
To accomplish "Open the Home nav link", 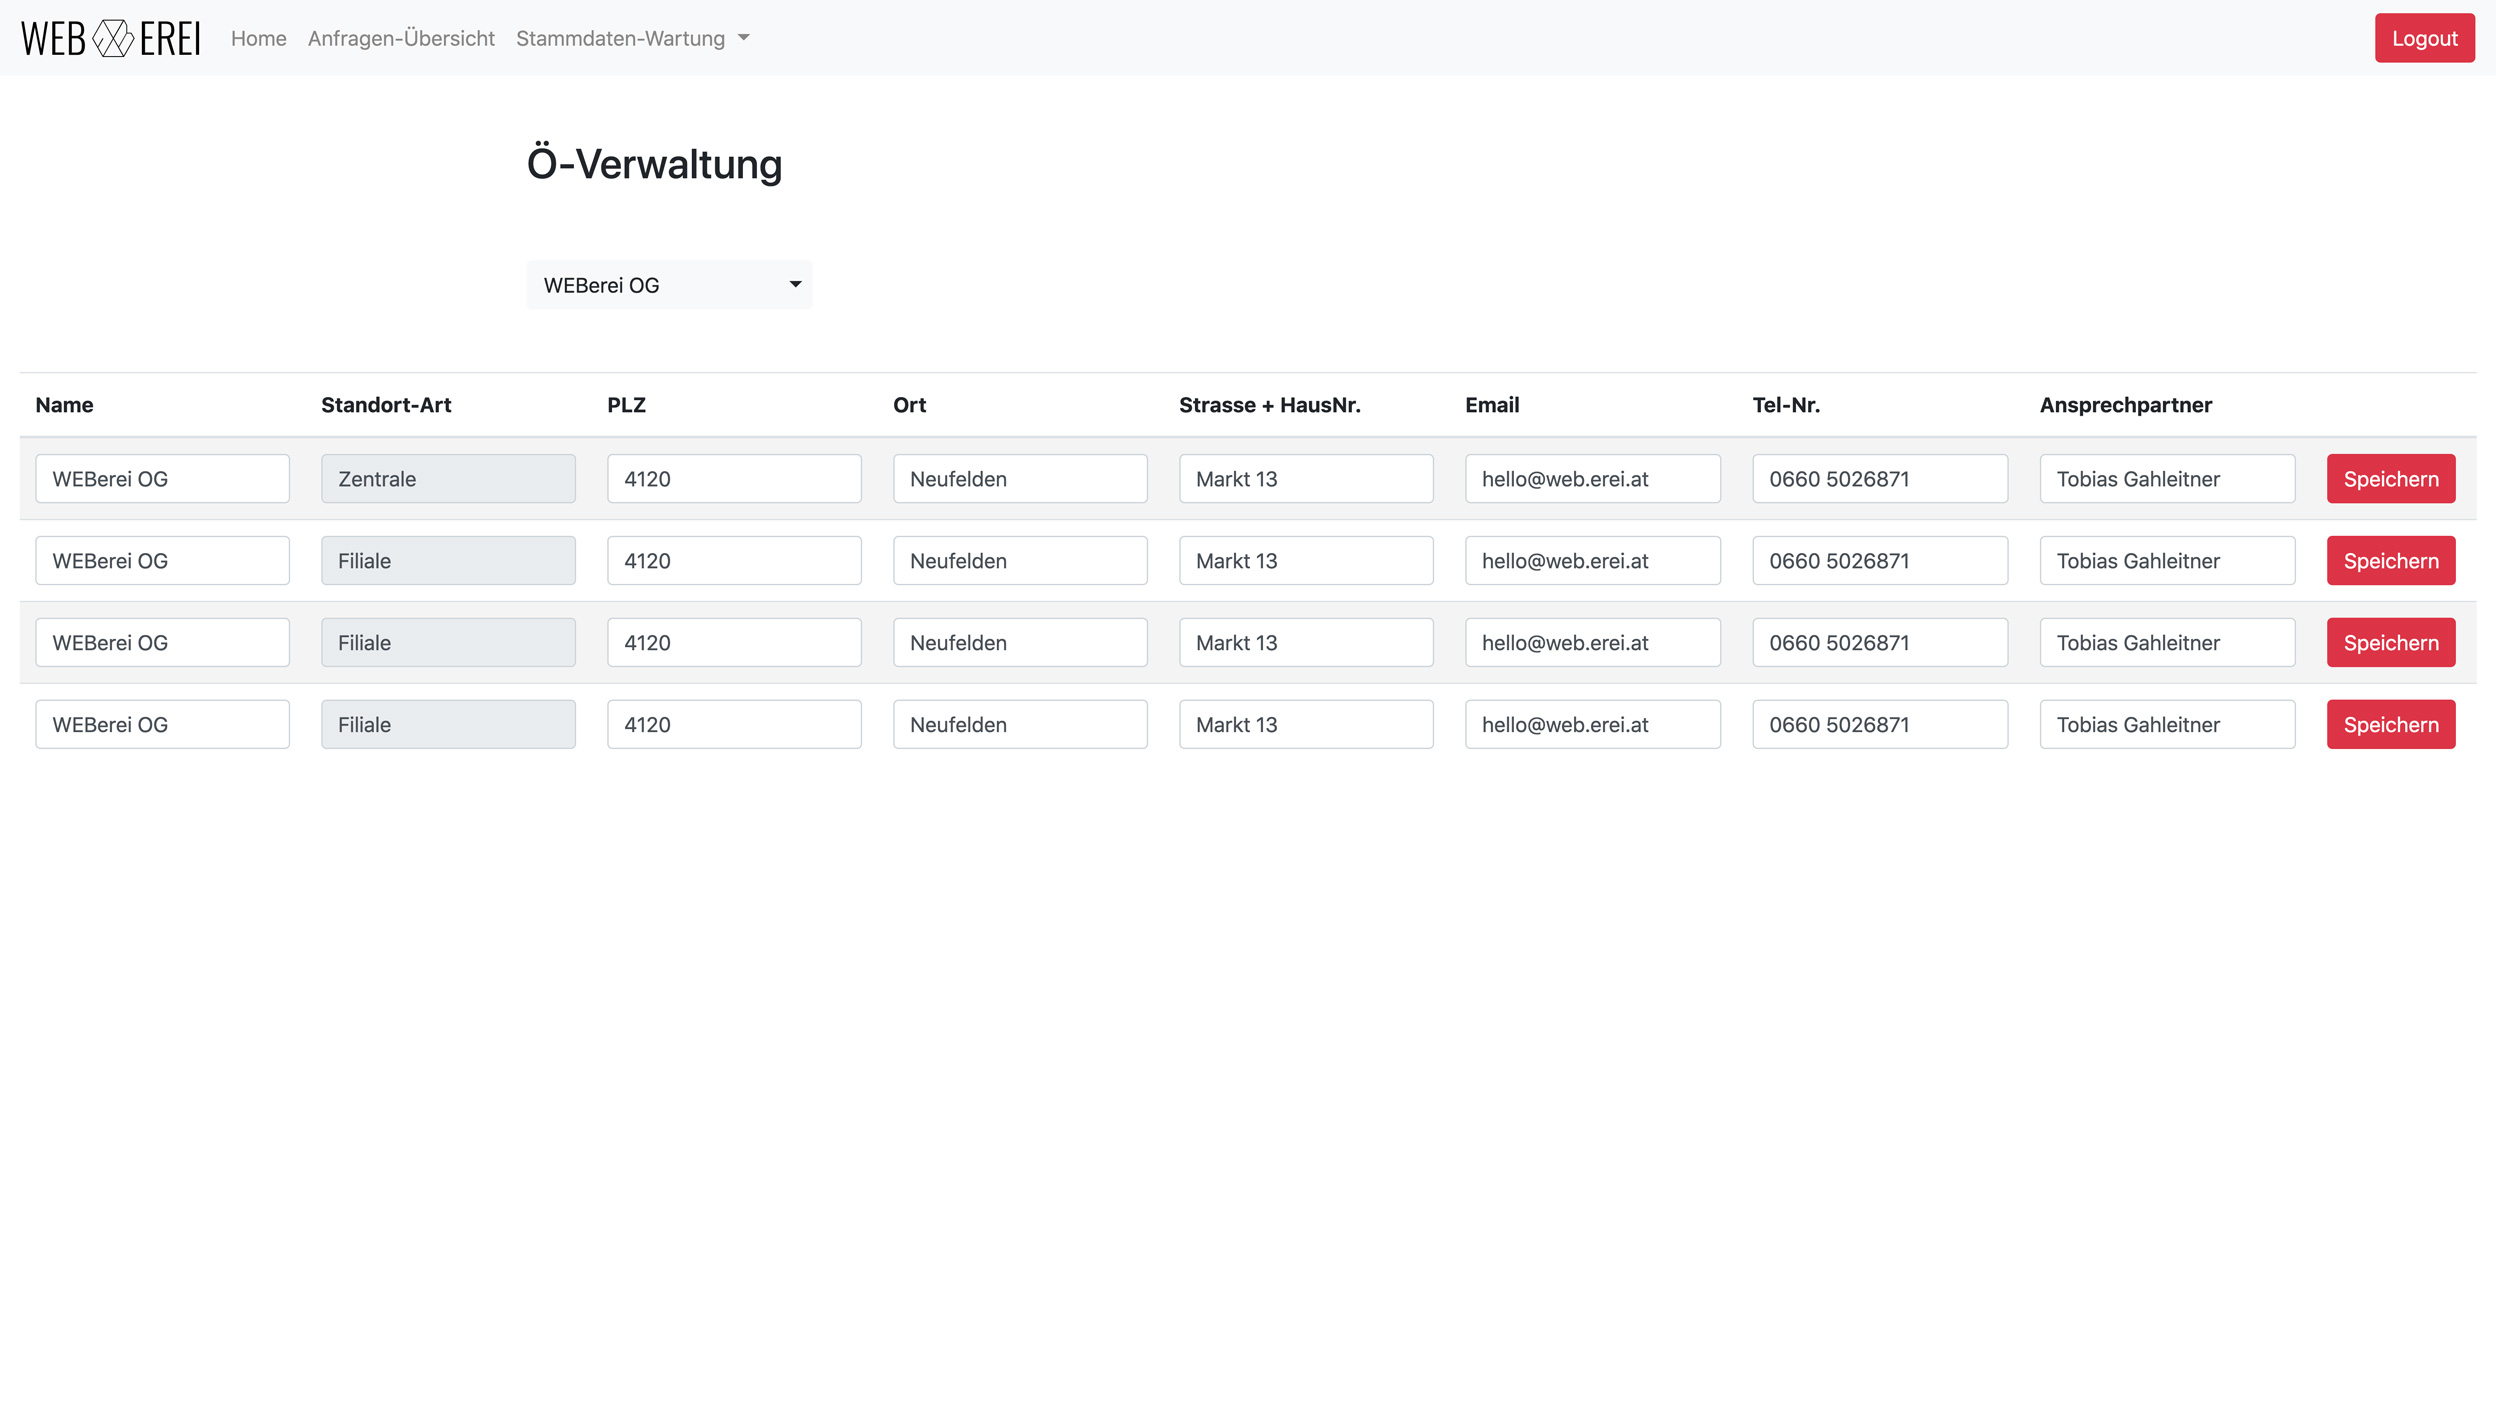I will (258, 38).
